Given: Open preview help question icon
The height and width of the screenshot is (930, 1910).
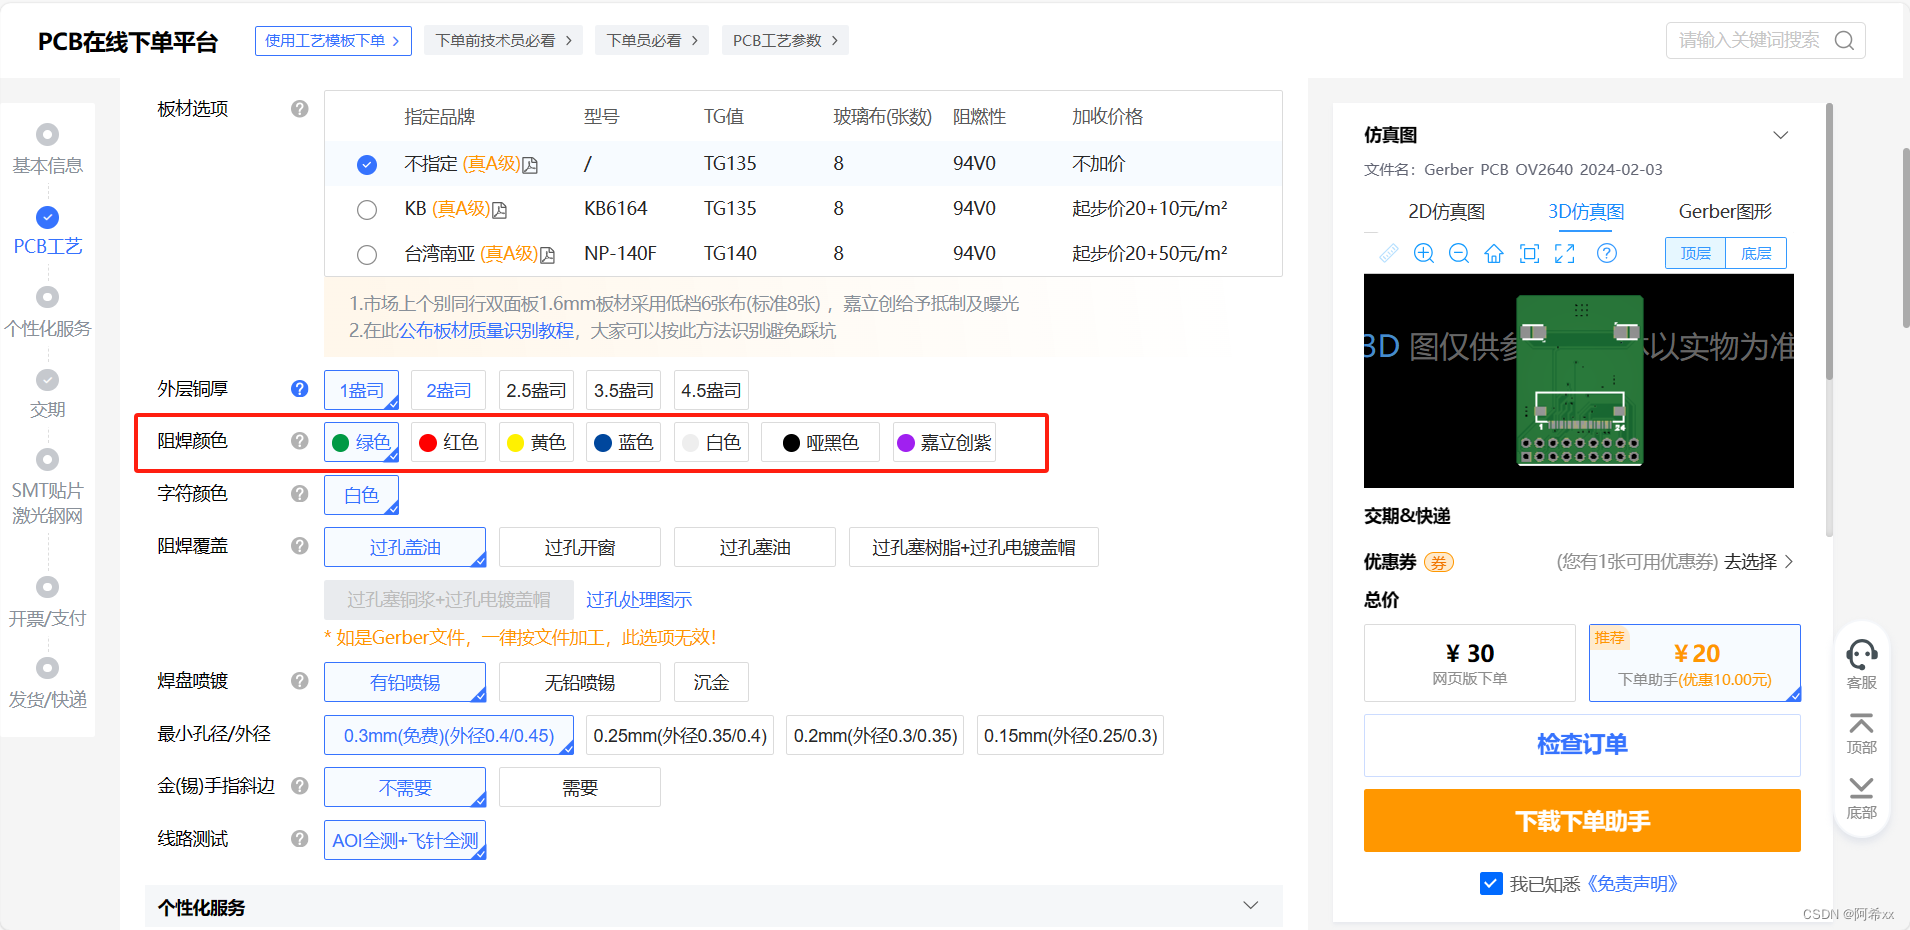Looking at the screenshot, I should pyautogui.click(x=1607, y=253).
